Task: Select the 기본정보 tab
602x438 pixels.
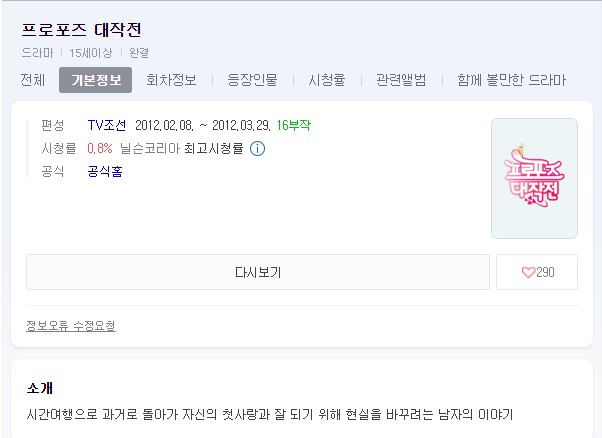Action: [96, 80]
